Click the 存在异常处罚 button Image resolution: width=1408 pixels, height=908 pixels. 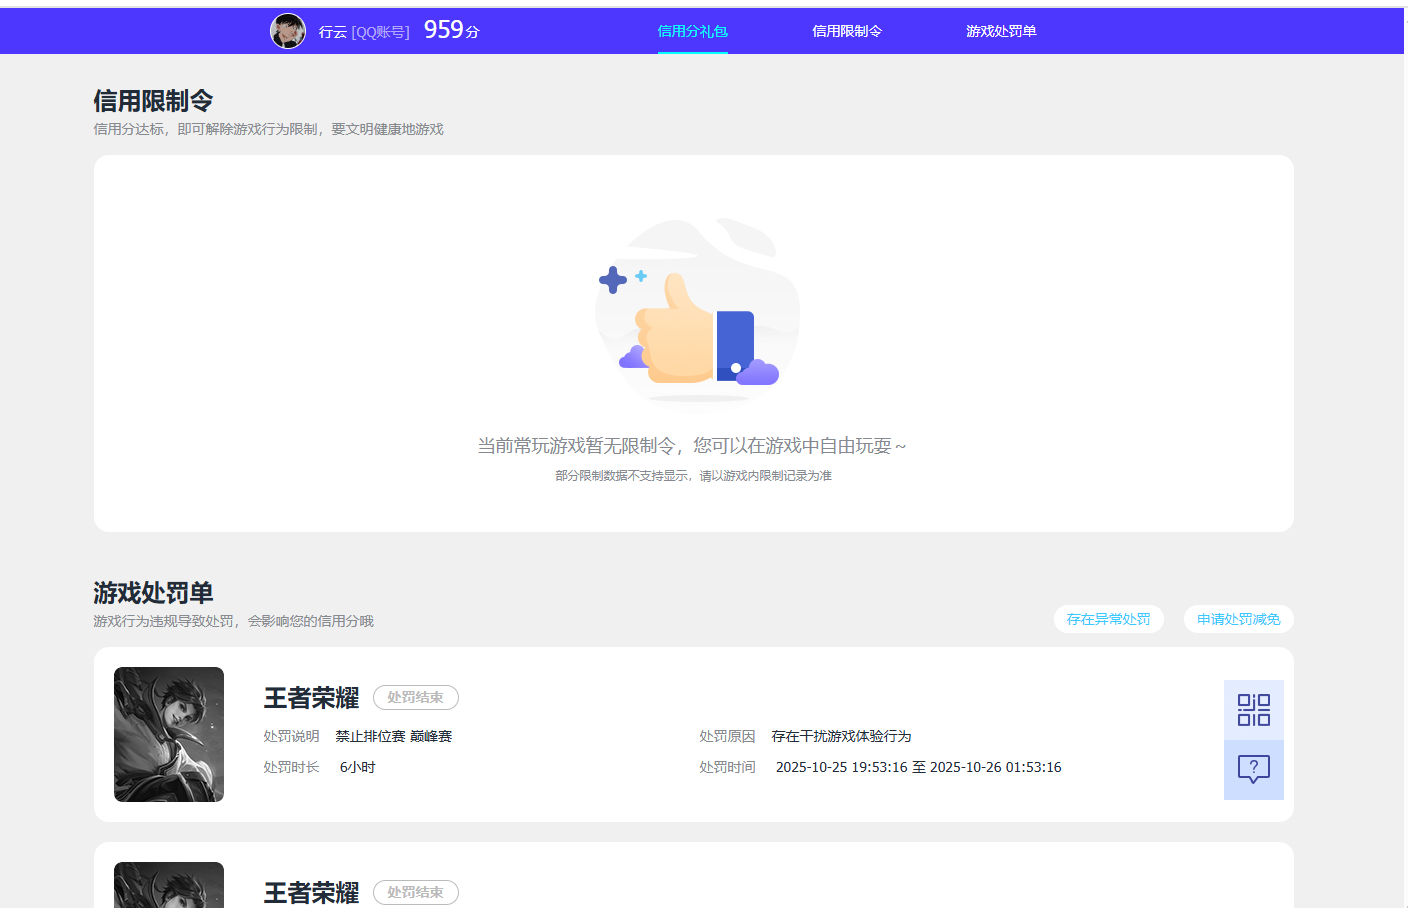(x=1108, y=619)
